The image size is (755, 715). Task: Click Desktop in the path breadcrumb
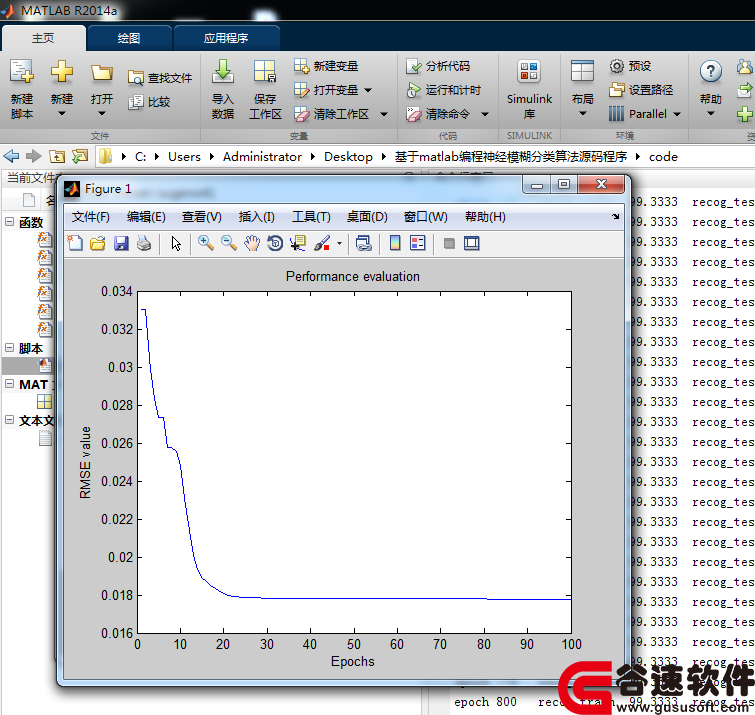click(348, 156)
